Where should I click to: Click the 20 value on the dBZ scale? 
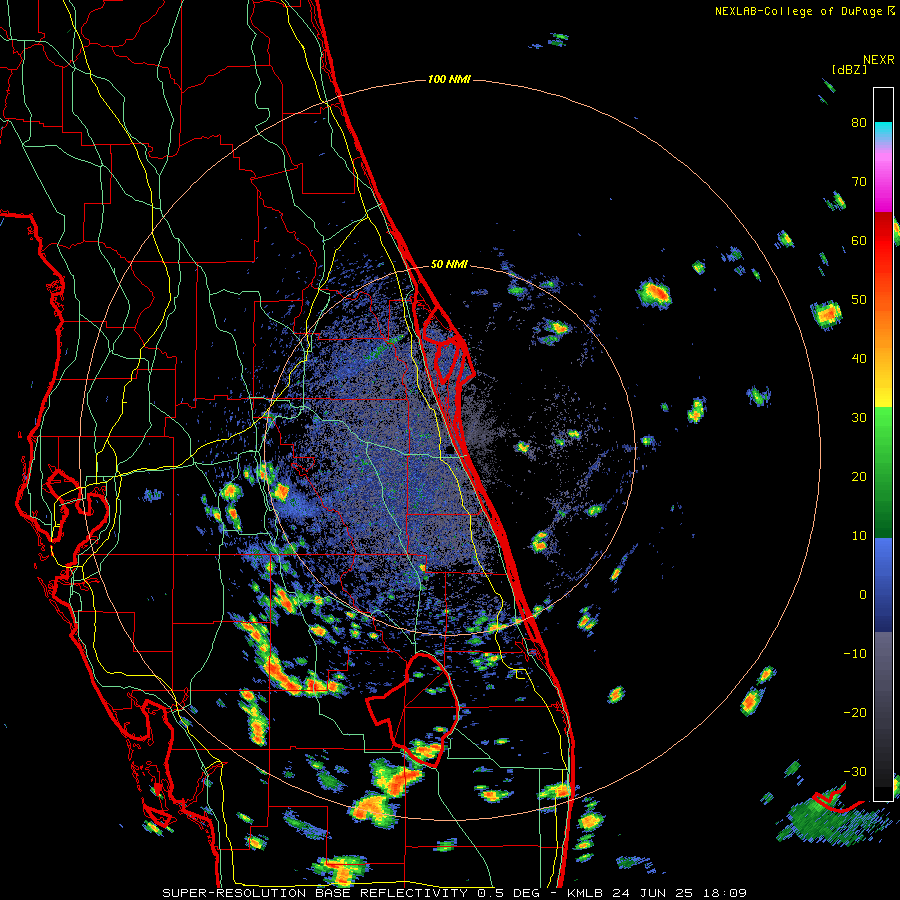click(x=859, y=477)
